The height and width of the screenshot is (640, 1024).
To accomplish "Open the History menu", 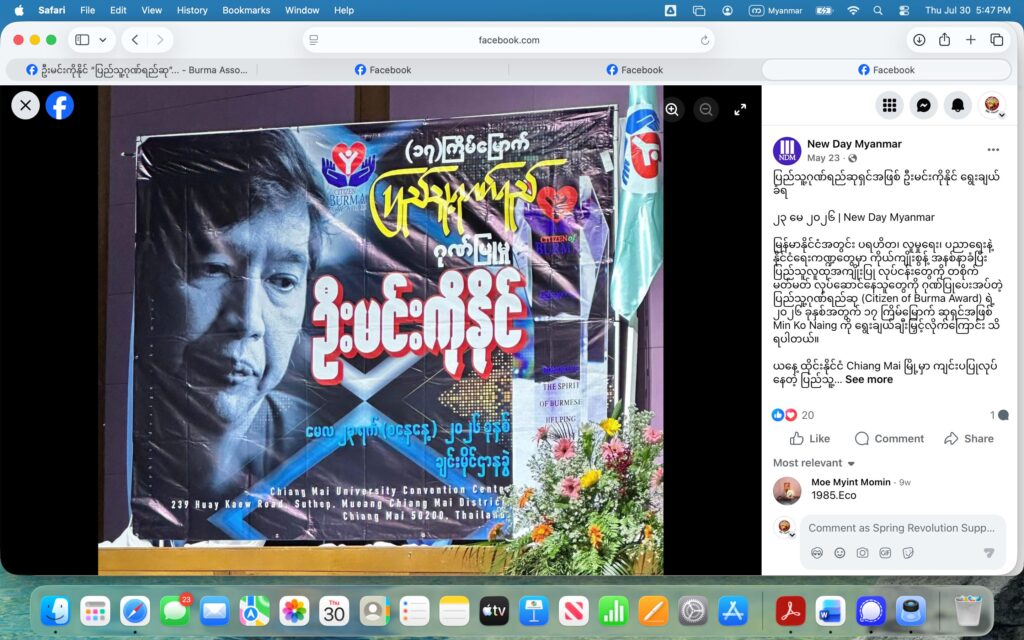I will [192, 10].
